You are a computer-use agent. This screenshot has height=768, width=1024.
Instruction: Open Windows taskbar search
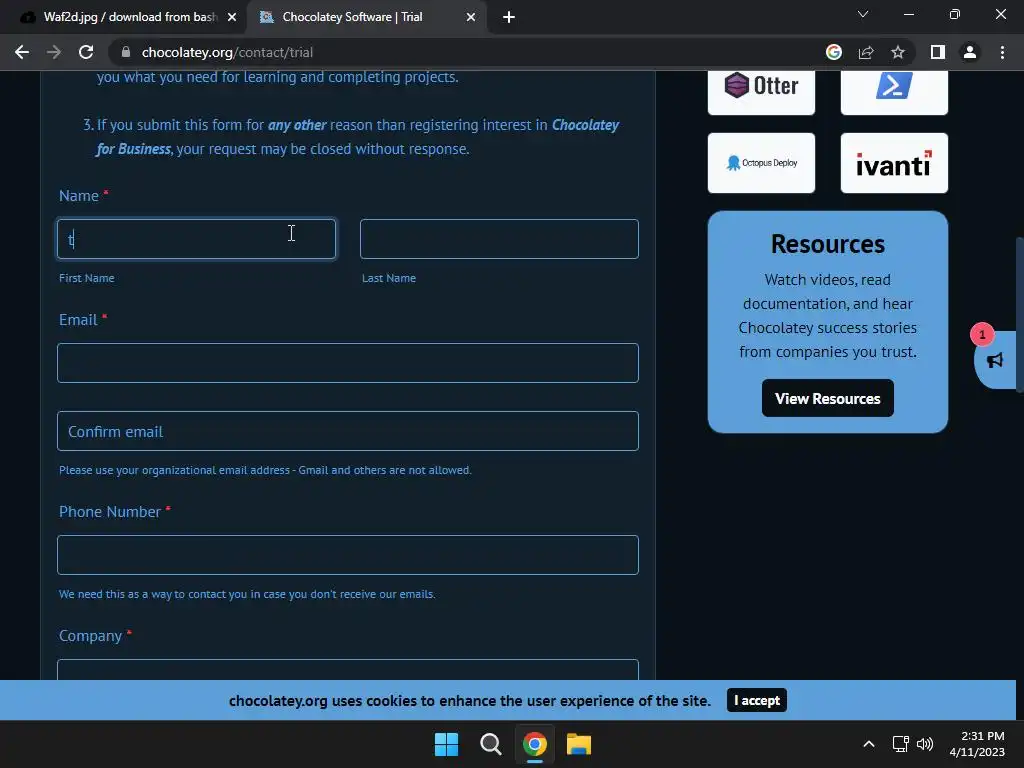490,744
